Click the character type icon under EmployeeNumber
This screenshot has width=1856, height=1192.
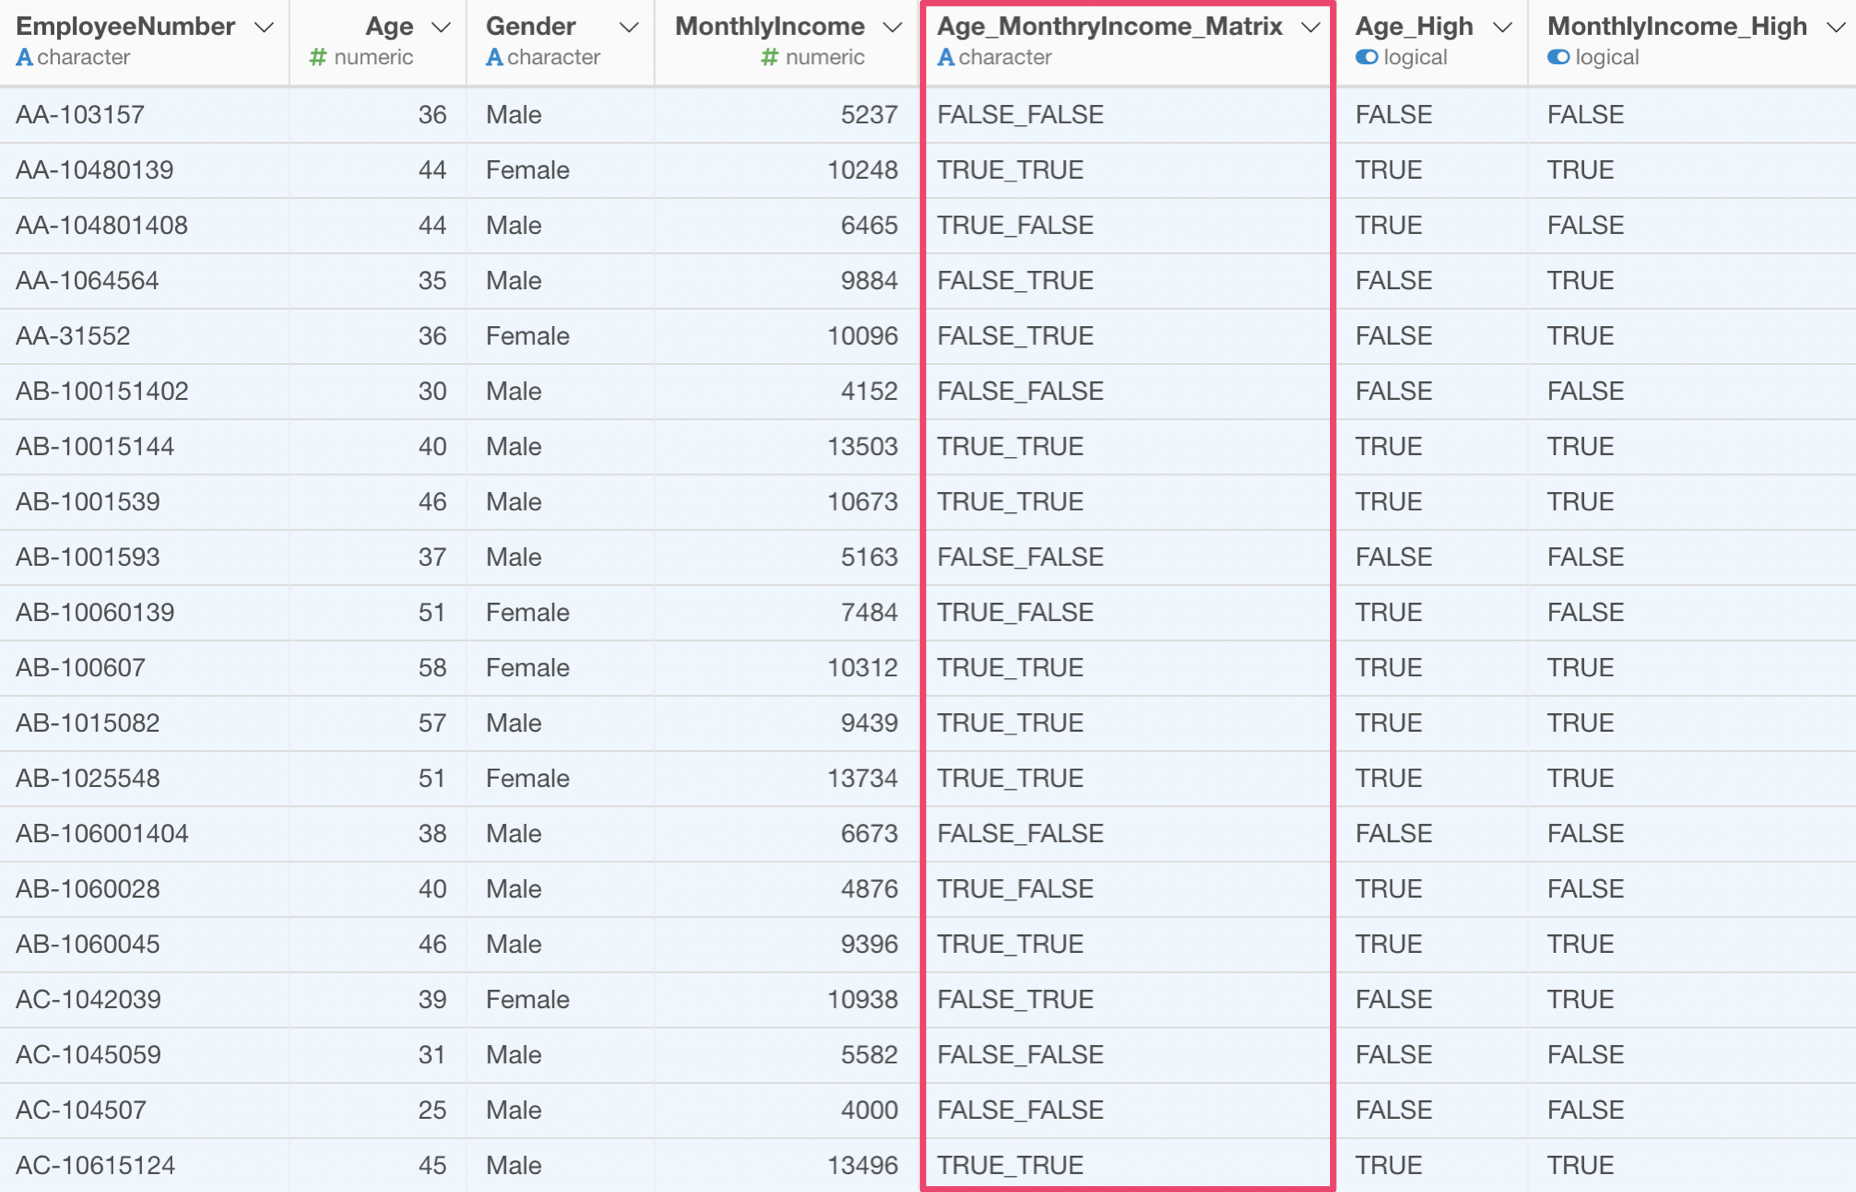pos(24,58)
